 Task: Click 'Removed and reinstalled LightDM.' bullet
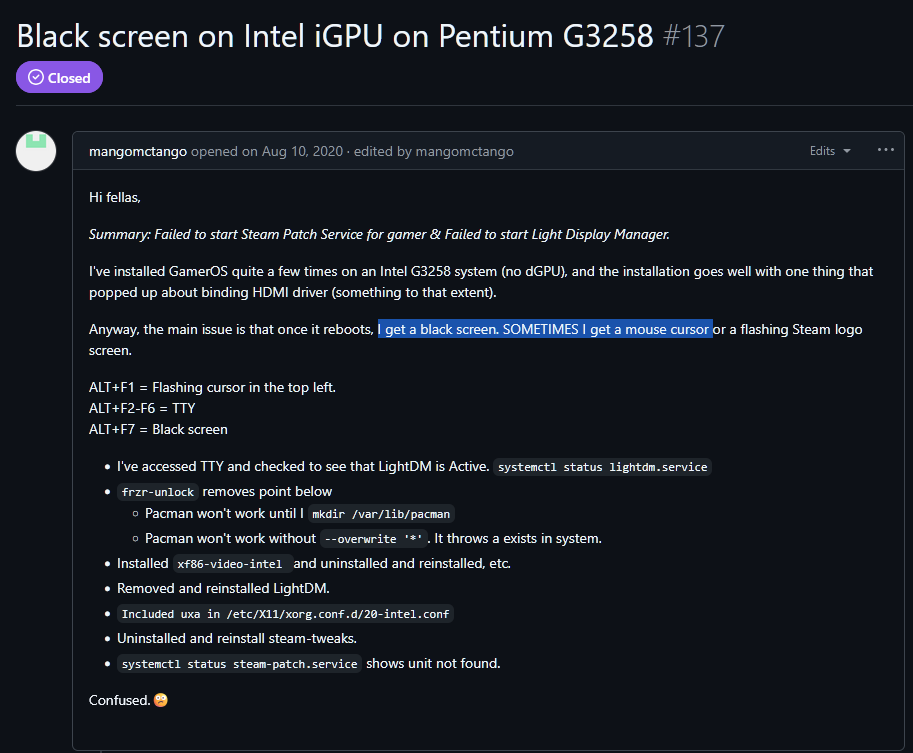(x=223, y=588)
